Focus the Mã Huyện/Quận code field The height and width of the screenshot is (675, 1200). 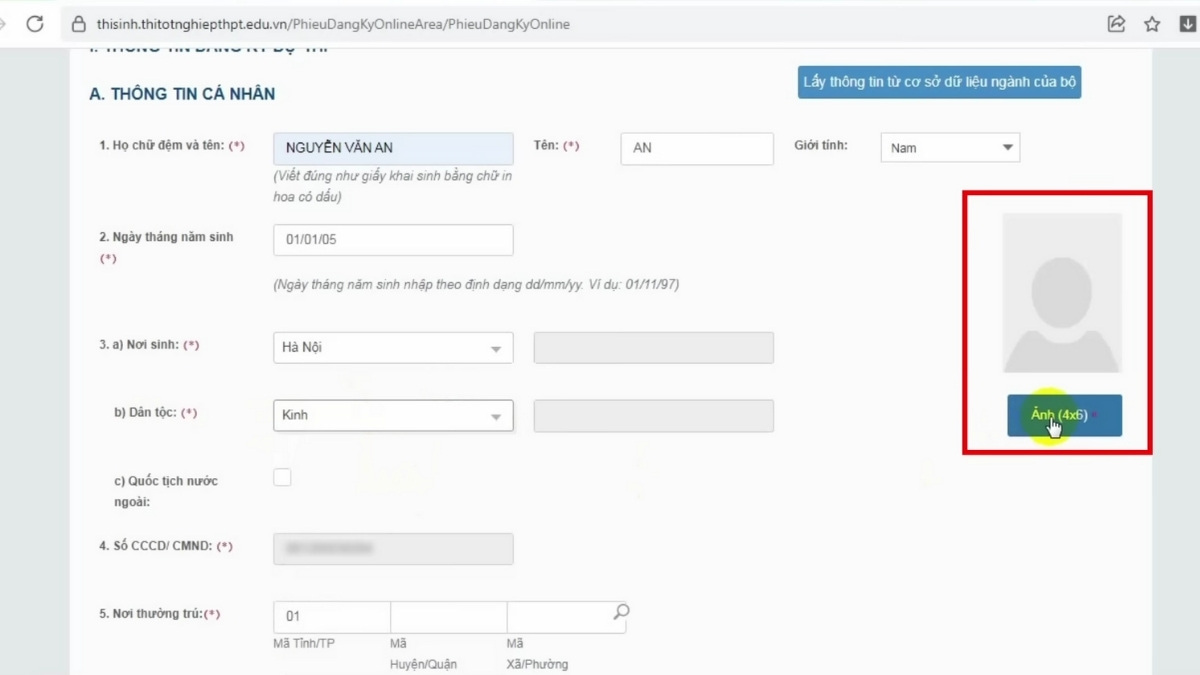coord(448,617)
